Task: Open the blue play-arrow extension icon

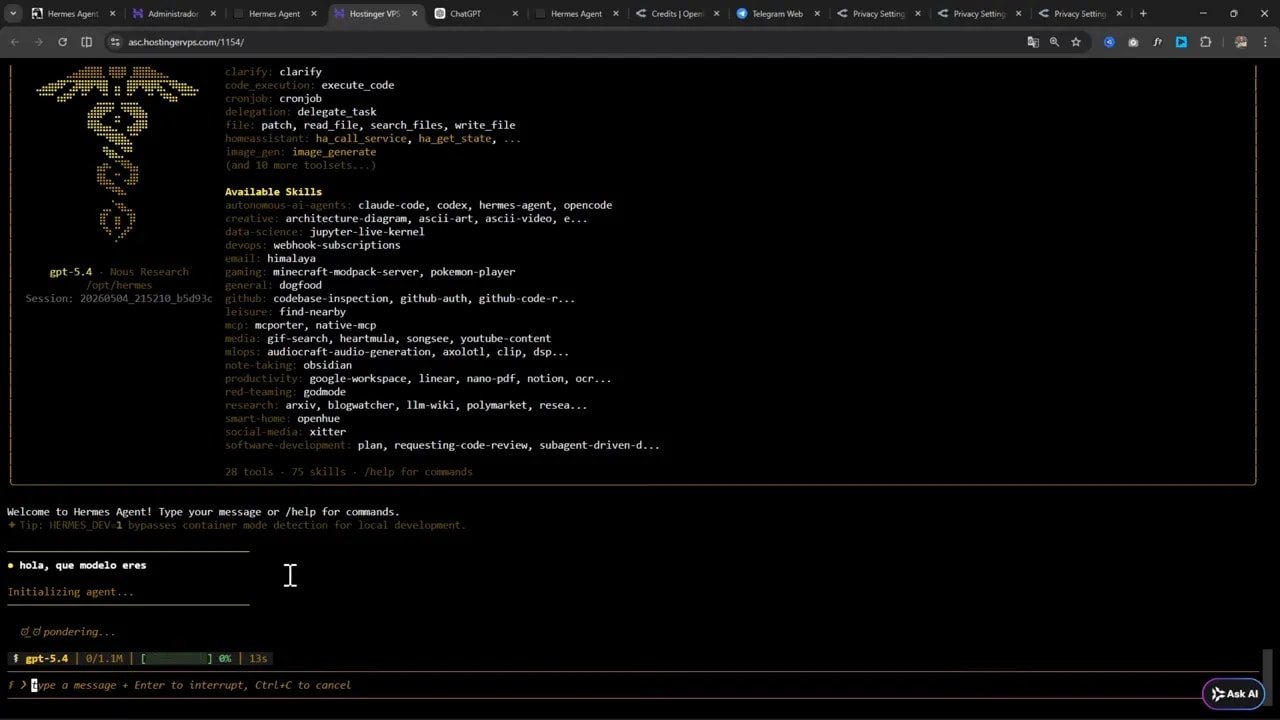Action: tap(1181, 42)
